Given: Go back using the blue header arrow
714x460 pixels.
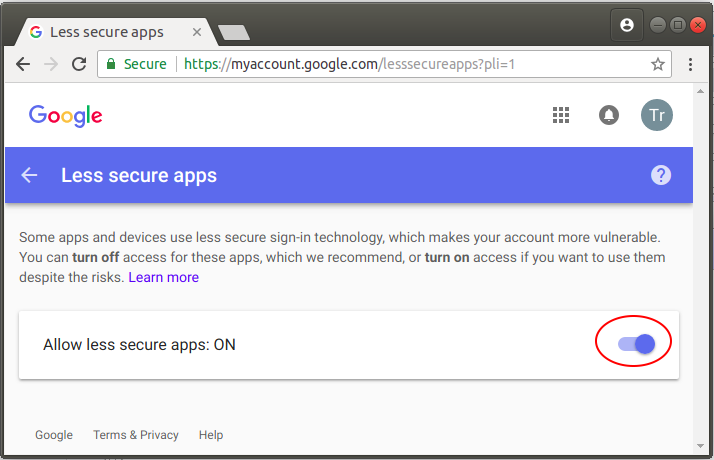Looking at the screenshot, I should [29, 175].
